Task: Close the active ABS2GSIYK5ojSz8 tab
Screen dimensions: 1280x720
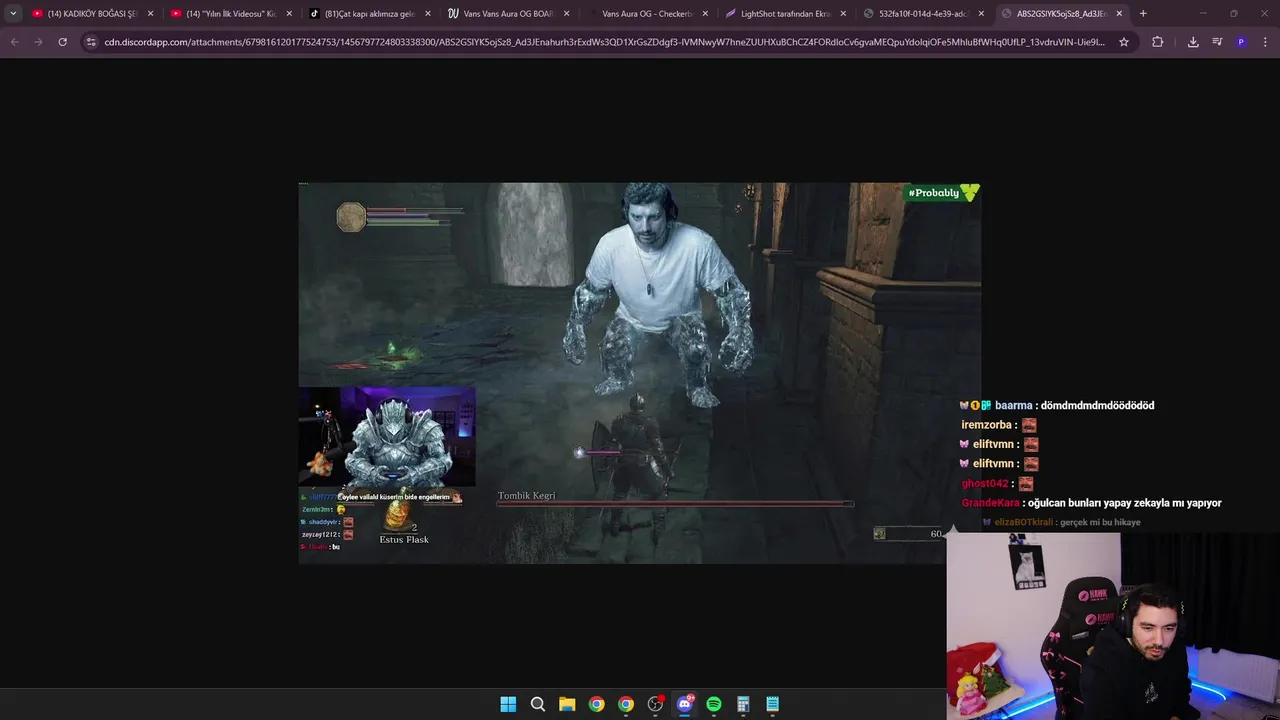Action: 1119,14
